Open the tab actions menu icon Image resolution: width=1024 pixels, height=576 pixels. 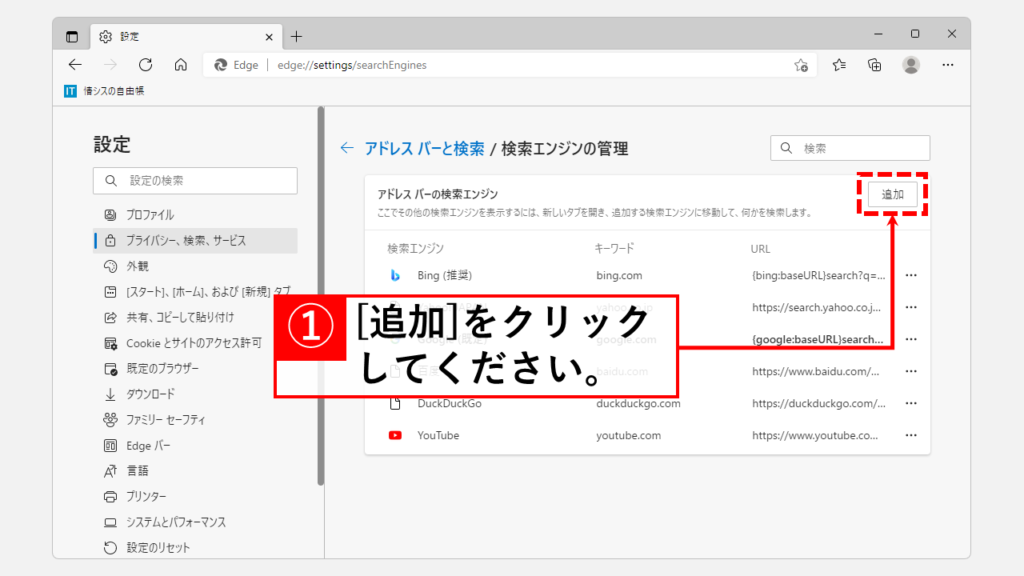(72, 37)
